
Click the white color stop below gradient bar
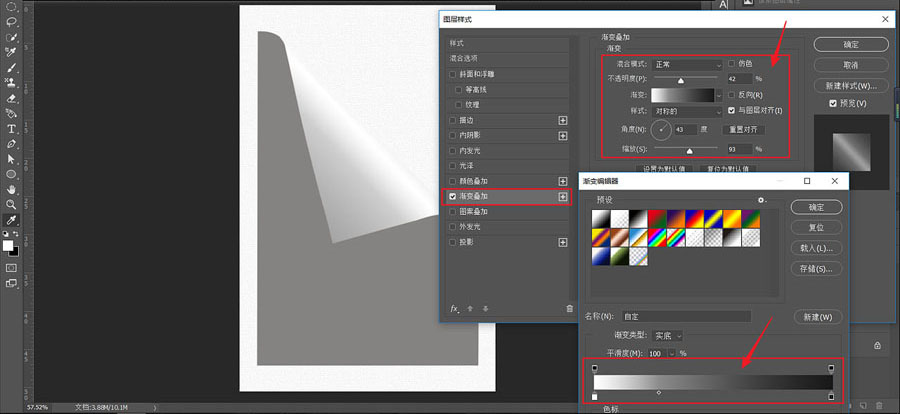(x=595, y=396)
